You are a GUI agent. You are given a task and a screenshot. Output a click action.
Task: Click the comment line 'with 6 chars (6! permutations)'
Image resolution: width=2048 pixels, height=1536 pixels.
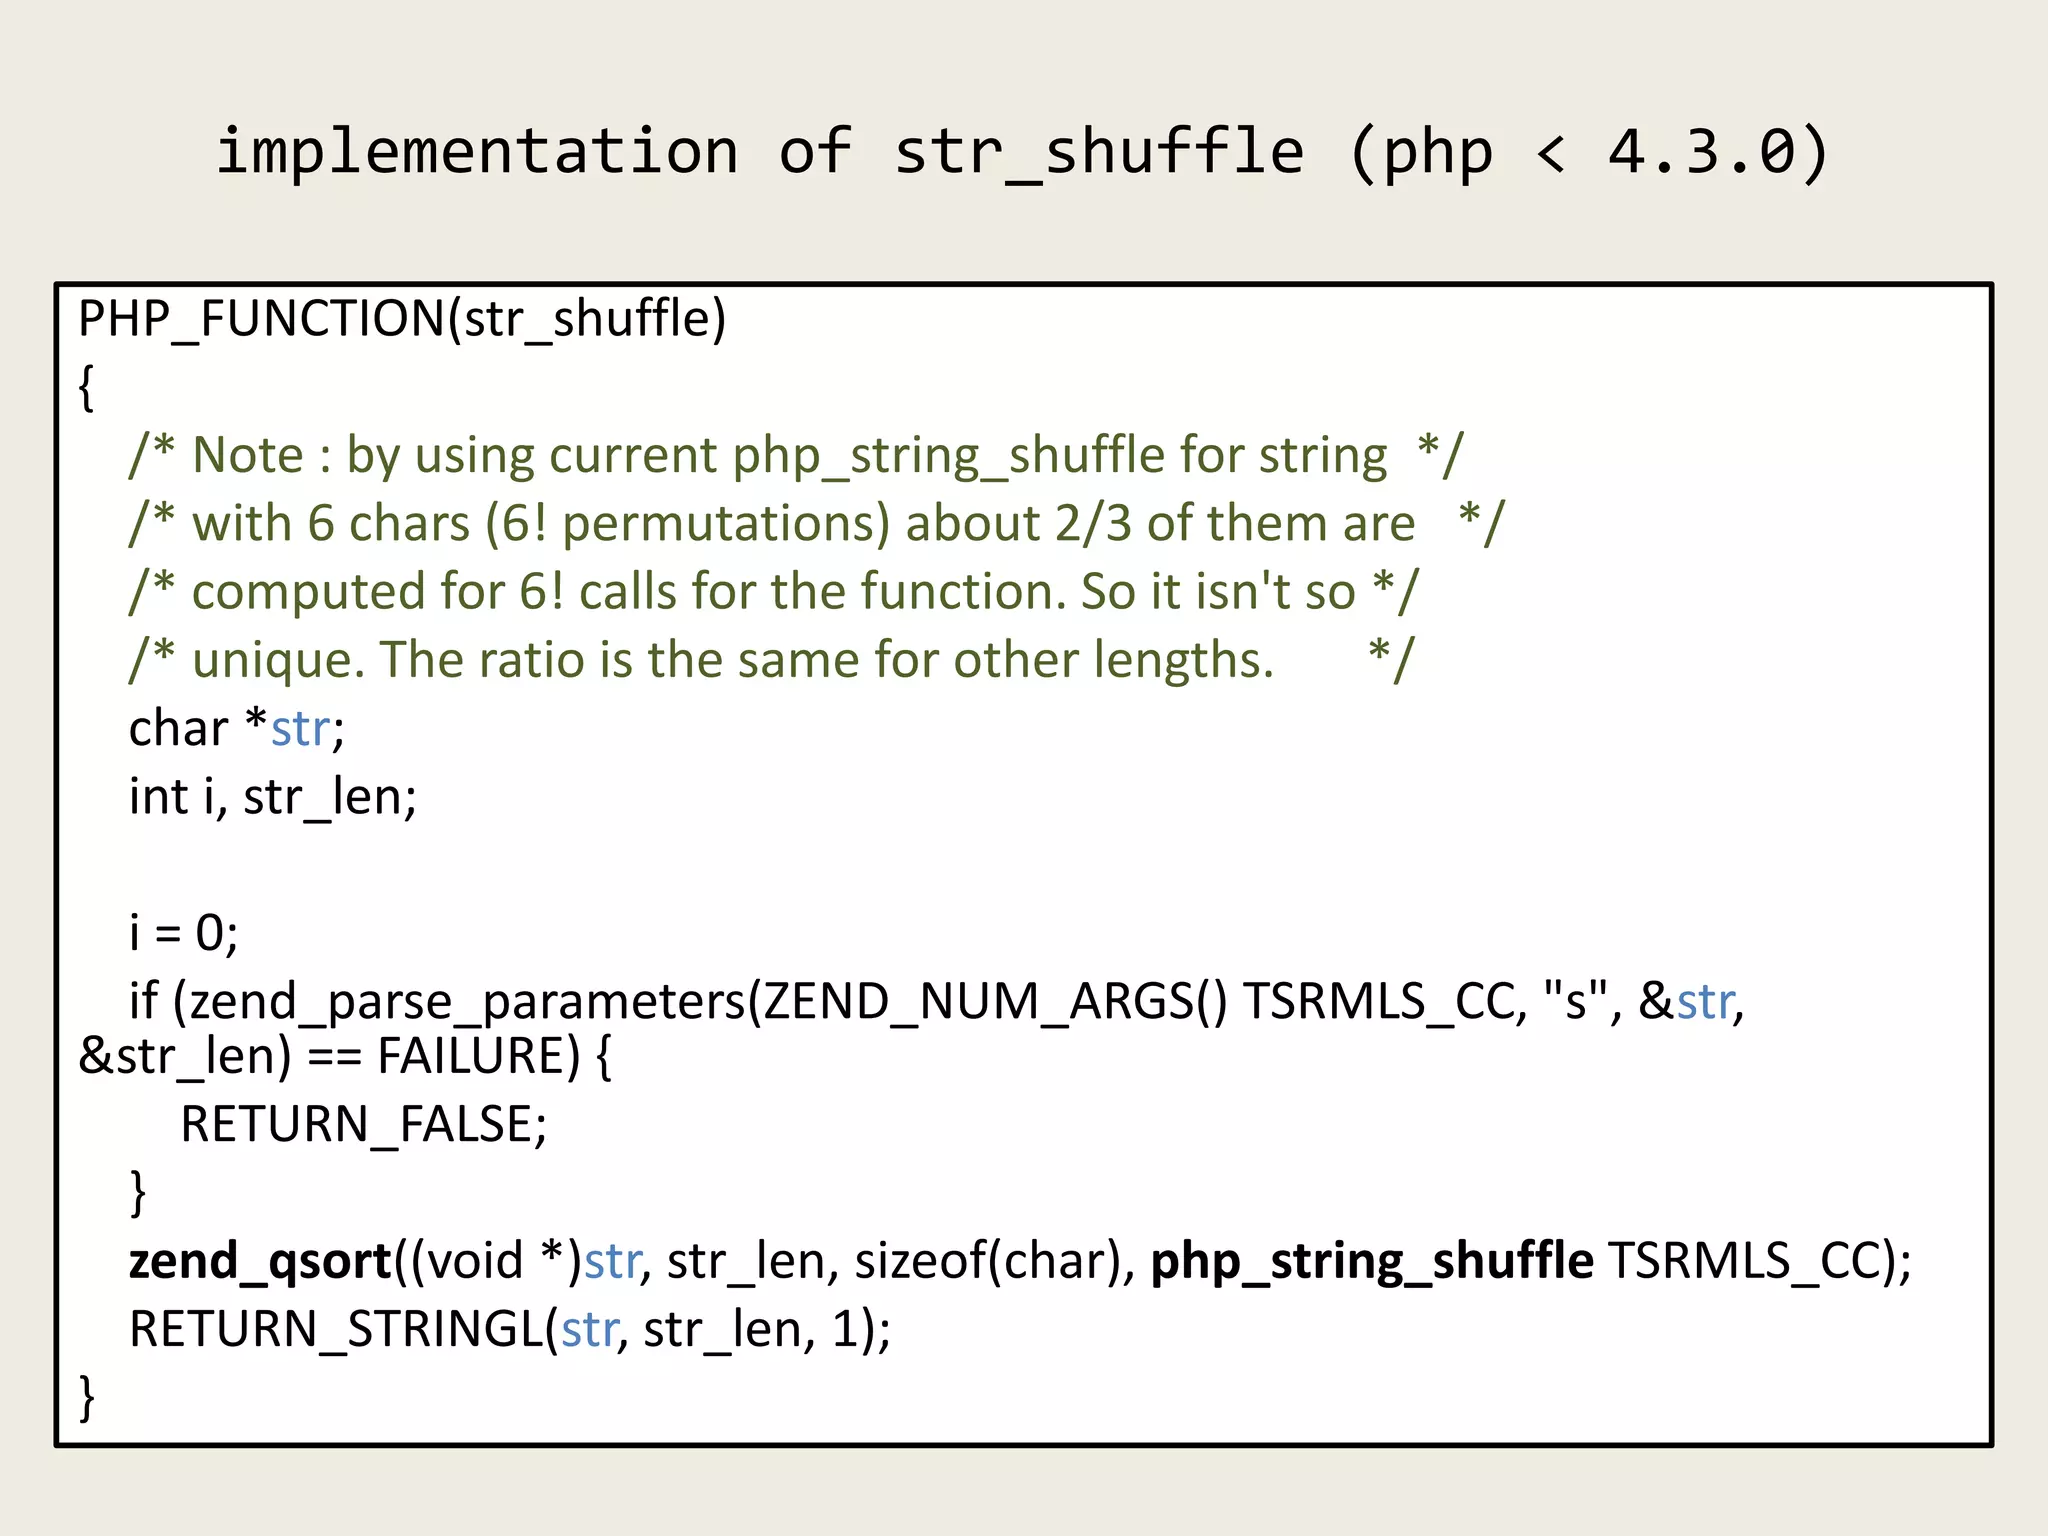pyautogui.click(x=816, y=523)
